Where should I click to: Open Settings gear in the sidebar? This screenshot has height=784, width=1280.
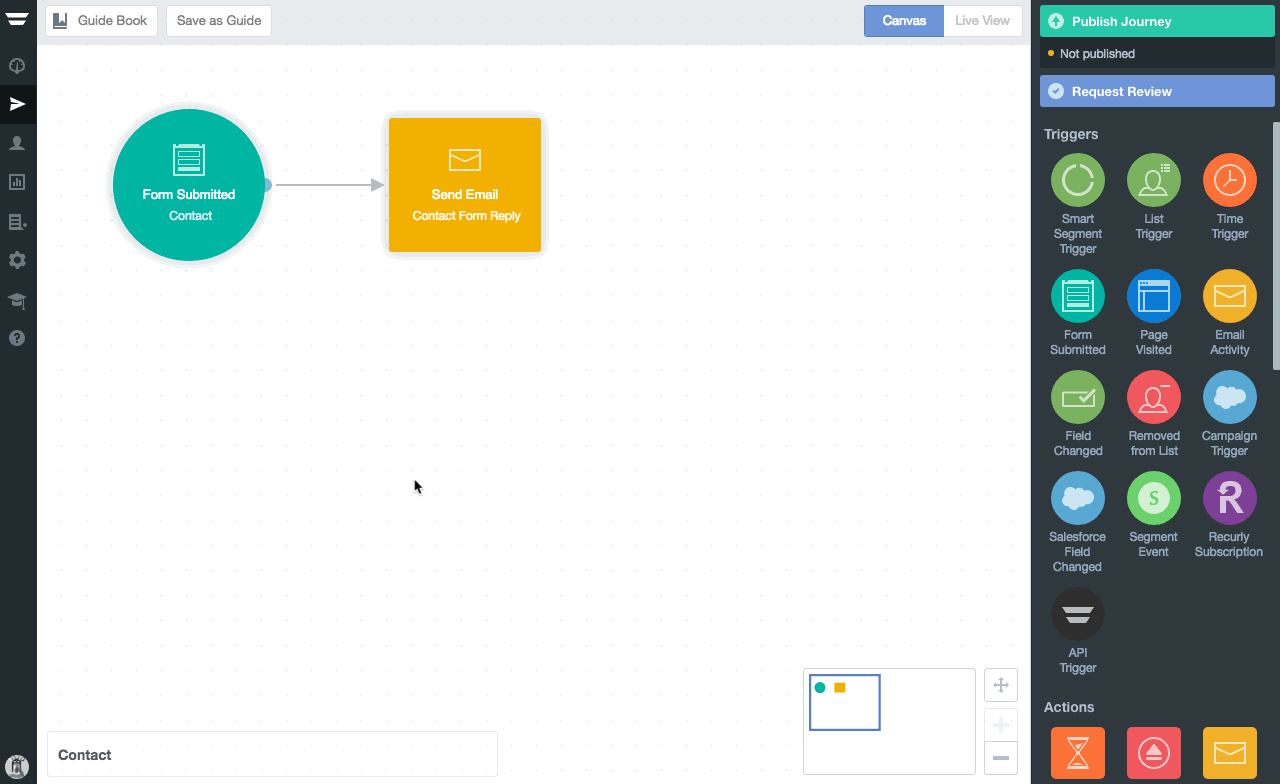17,260
